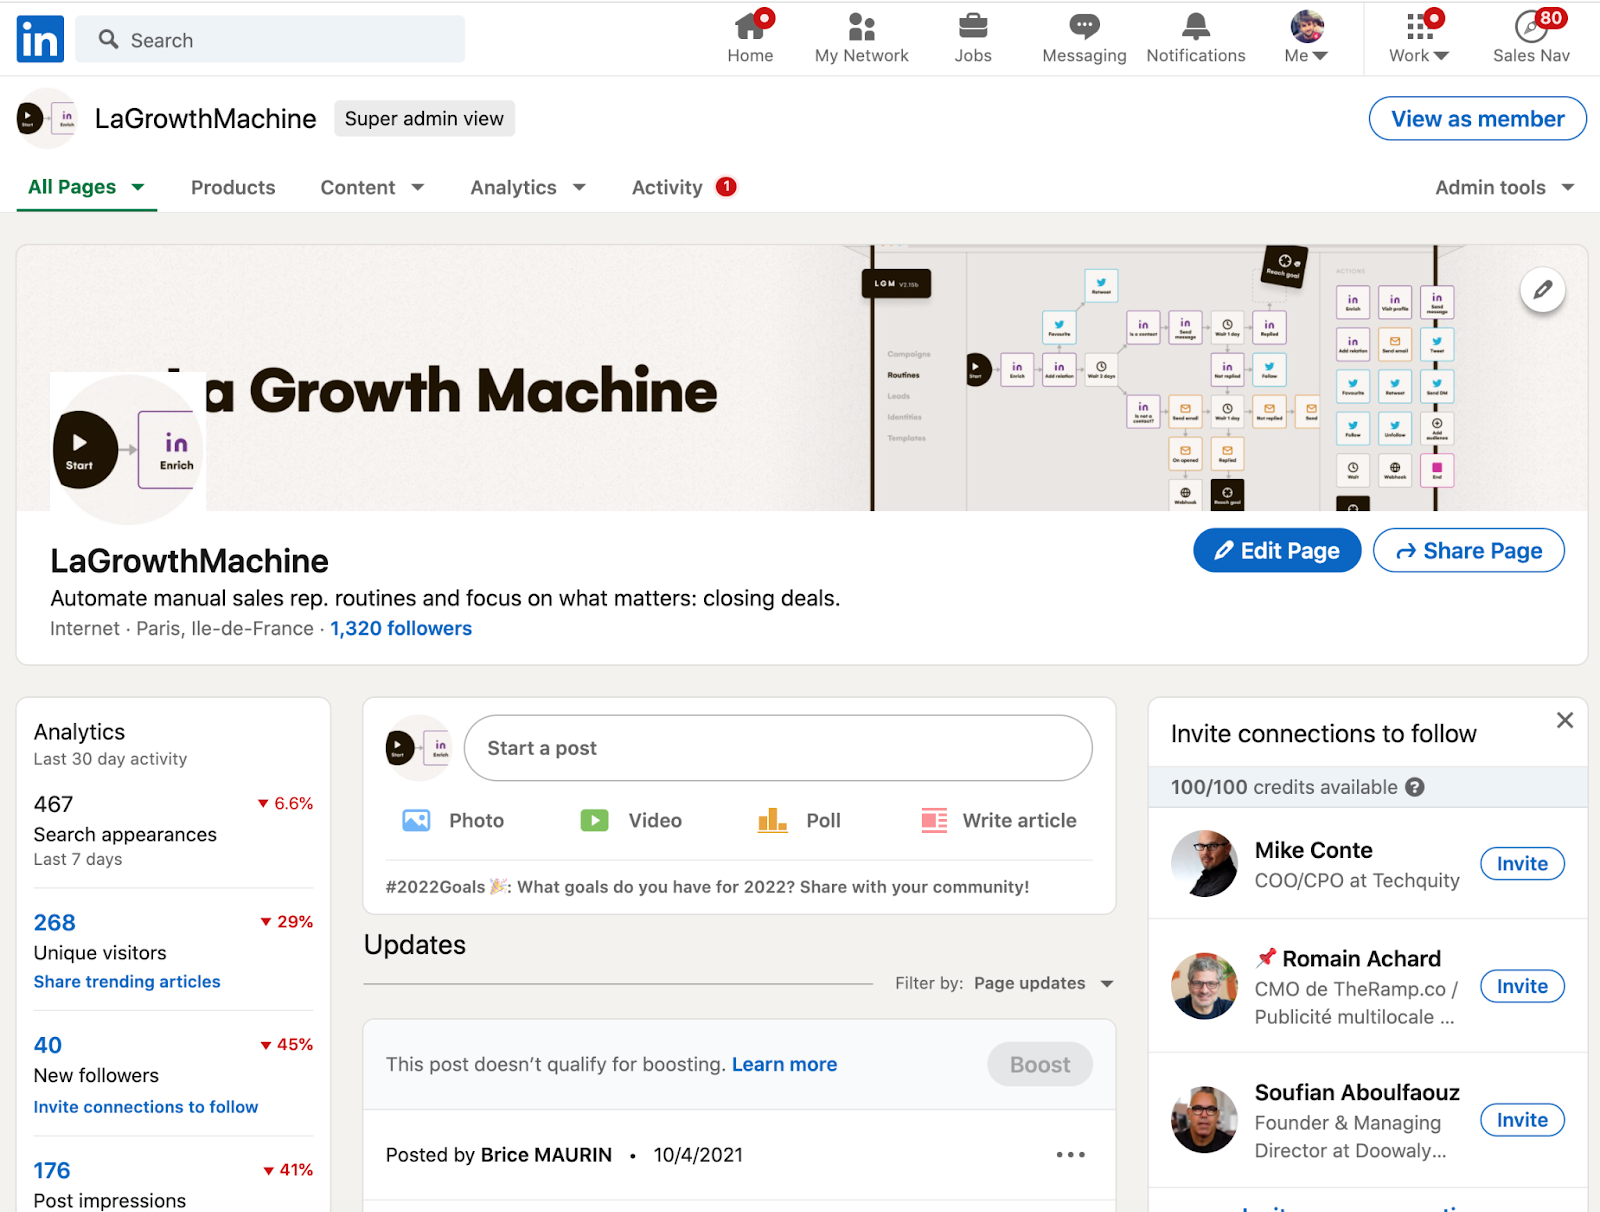Click Soufian Aboulfaouz's name
This screenshot has width=1600, height=1212.
click(x=1357, y=1093)
